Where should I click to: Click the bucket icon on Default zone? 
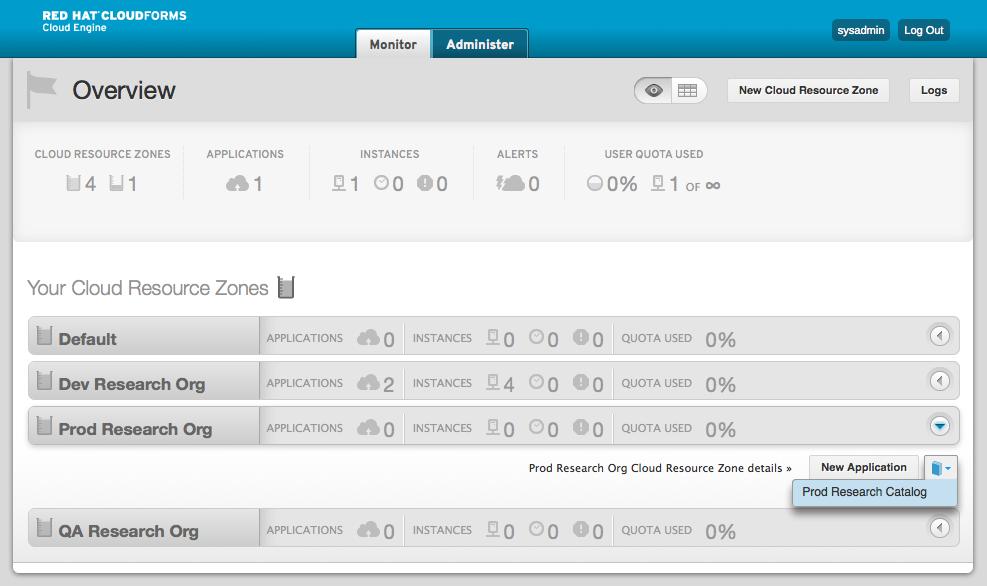pos(44,336)
